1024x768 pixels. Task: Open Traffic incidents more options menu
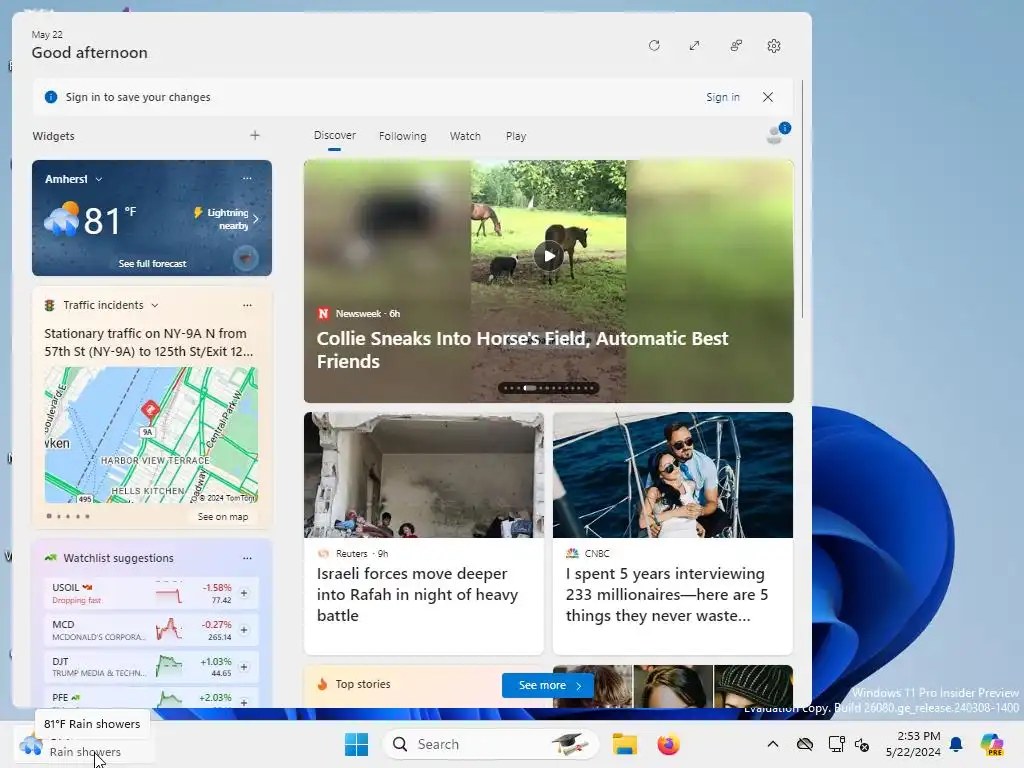(x=247, y=305)
